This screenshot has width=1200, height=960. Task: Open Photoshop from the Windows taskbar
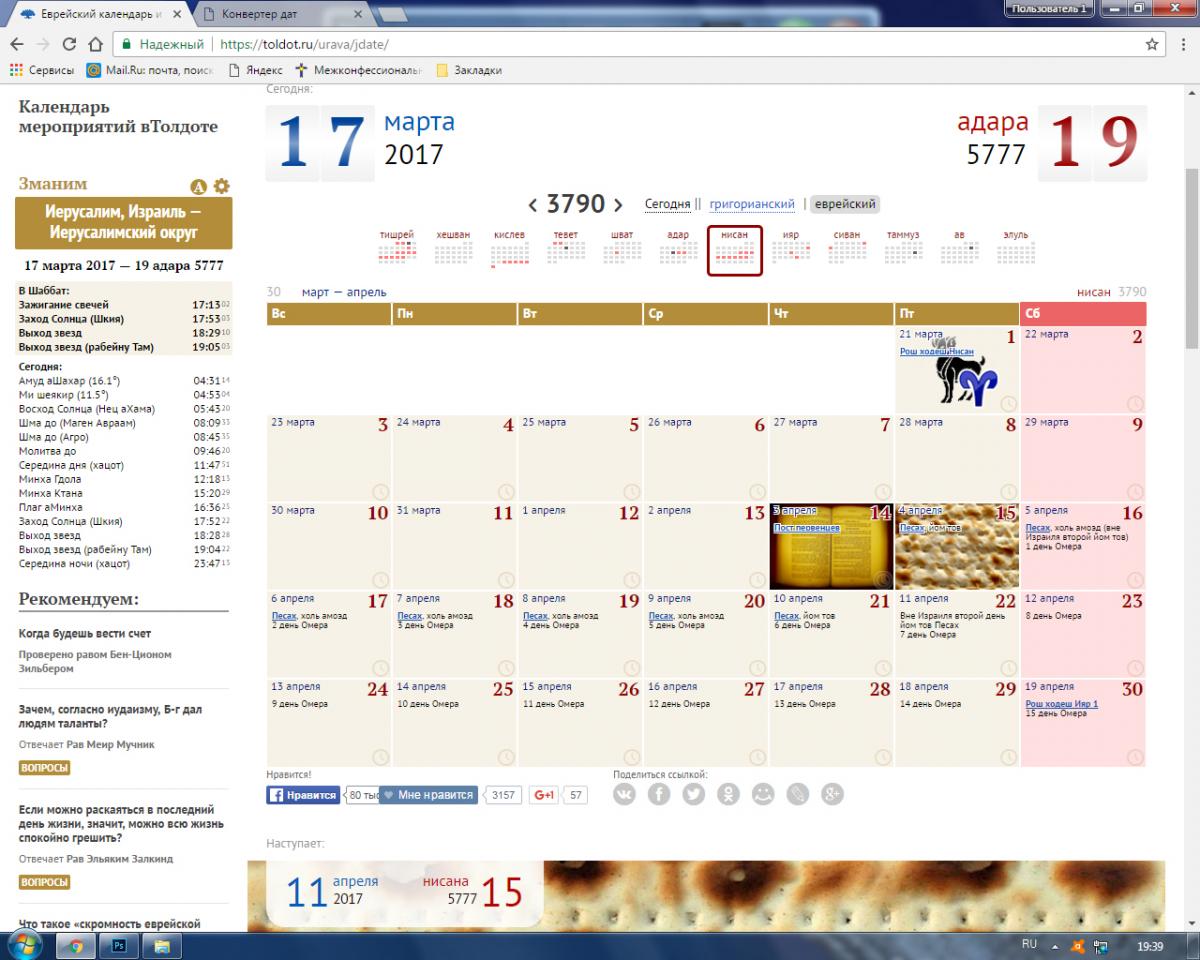click(118, 945)
